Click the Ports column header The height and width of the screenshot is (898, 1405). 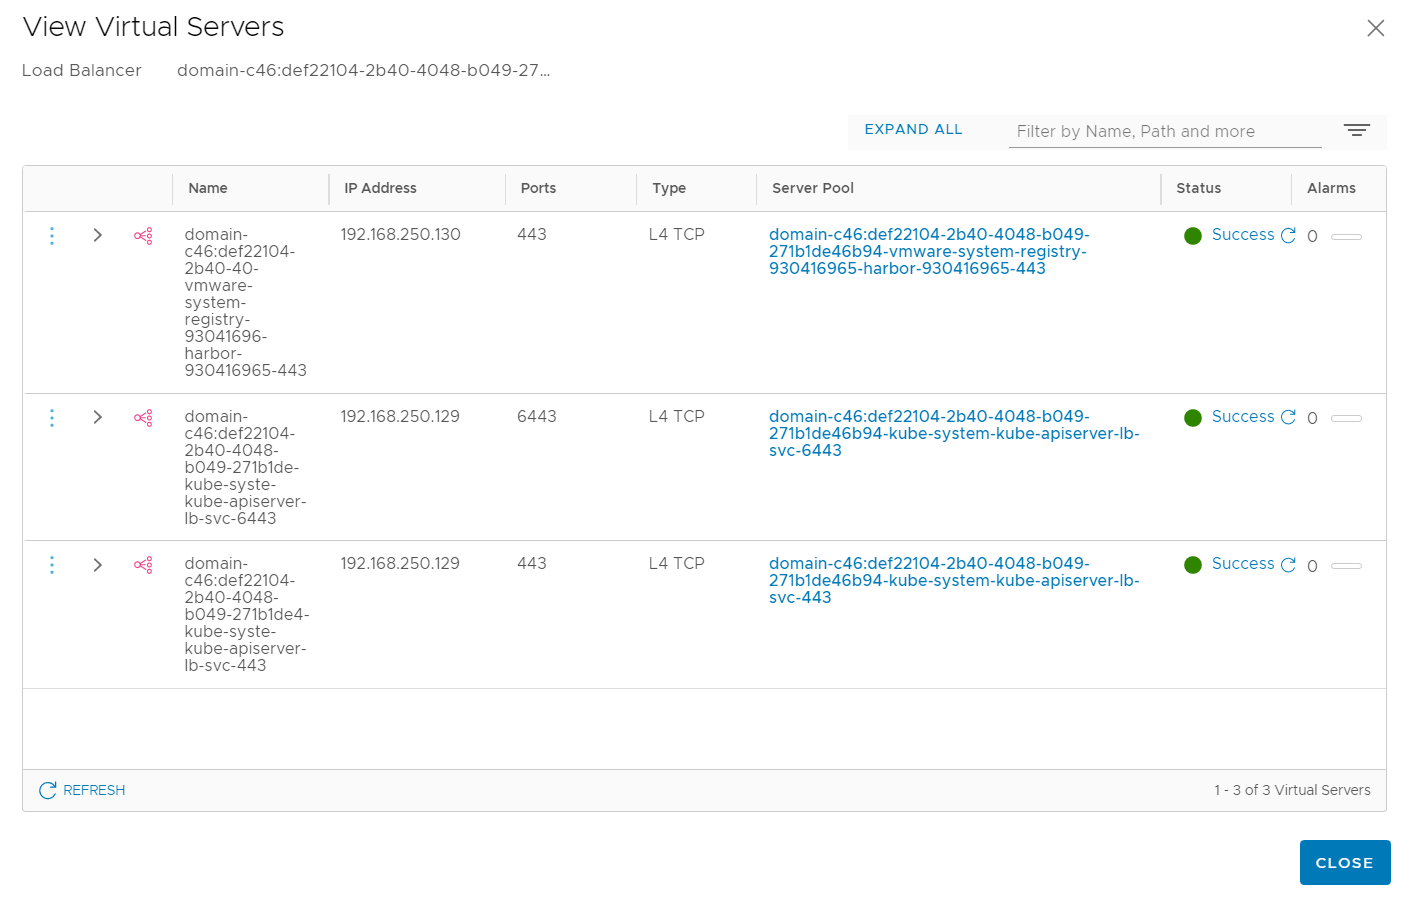538,188
